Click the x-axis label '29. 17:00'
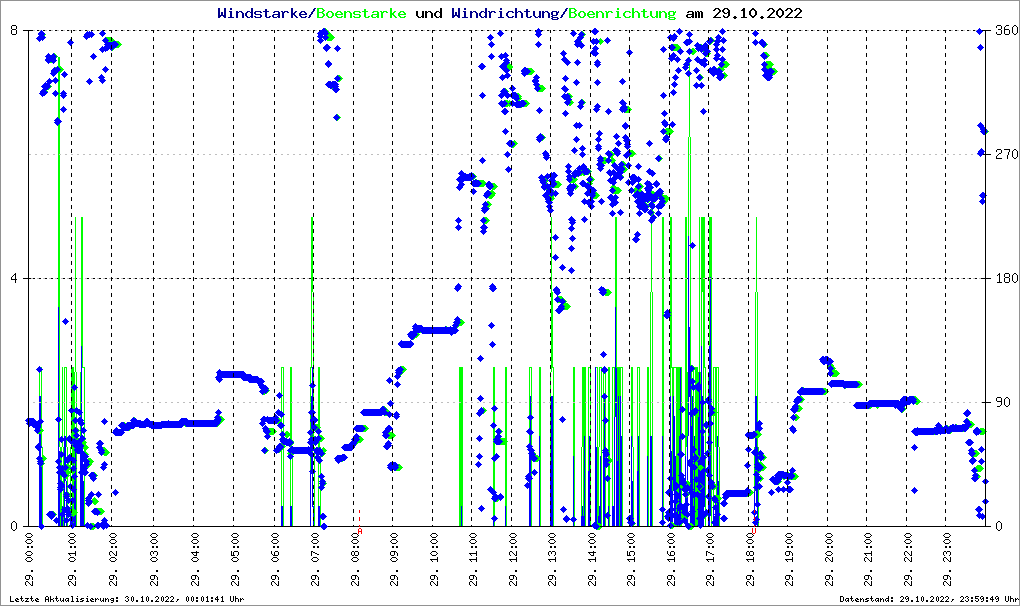 point(710,559)
